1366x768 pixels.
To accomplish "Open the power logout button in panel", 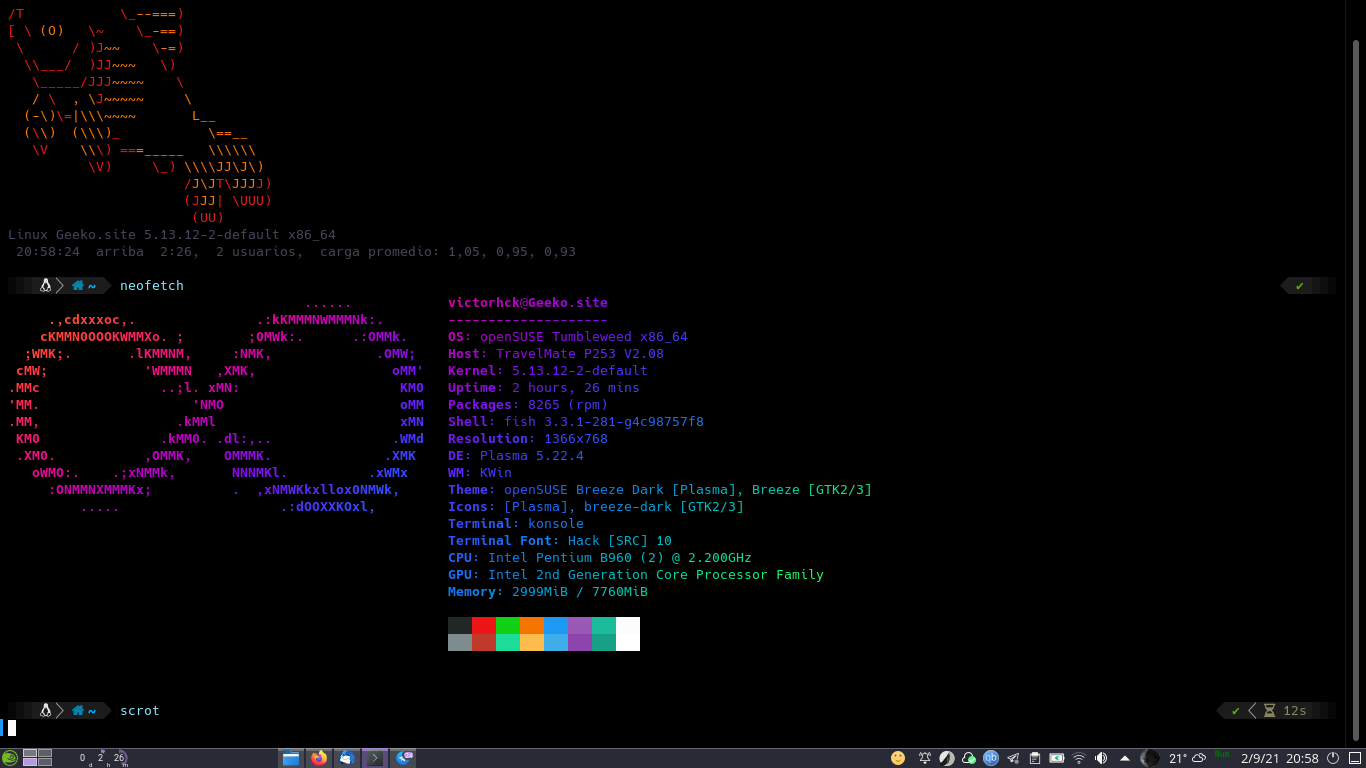I will click(x=1332, y=758).
